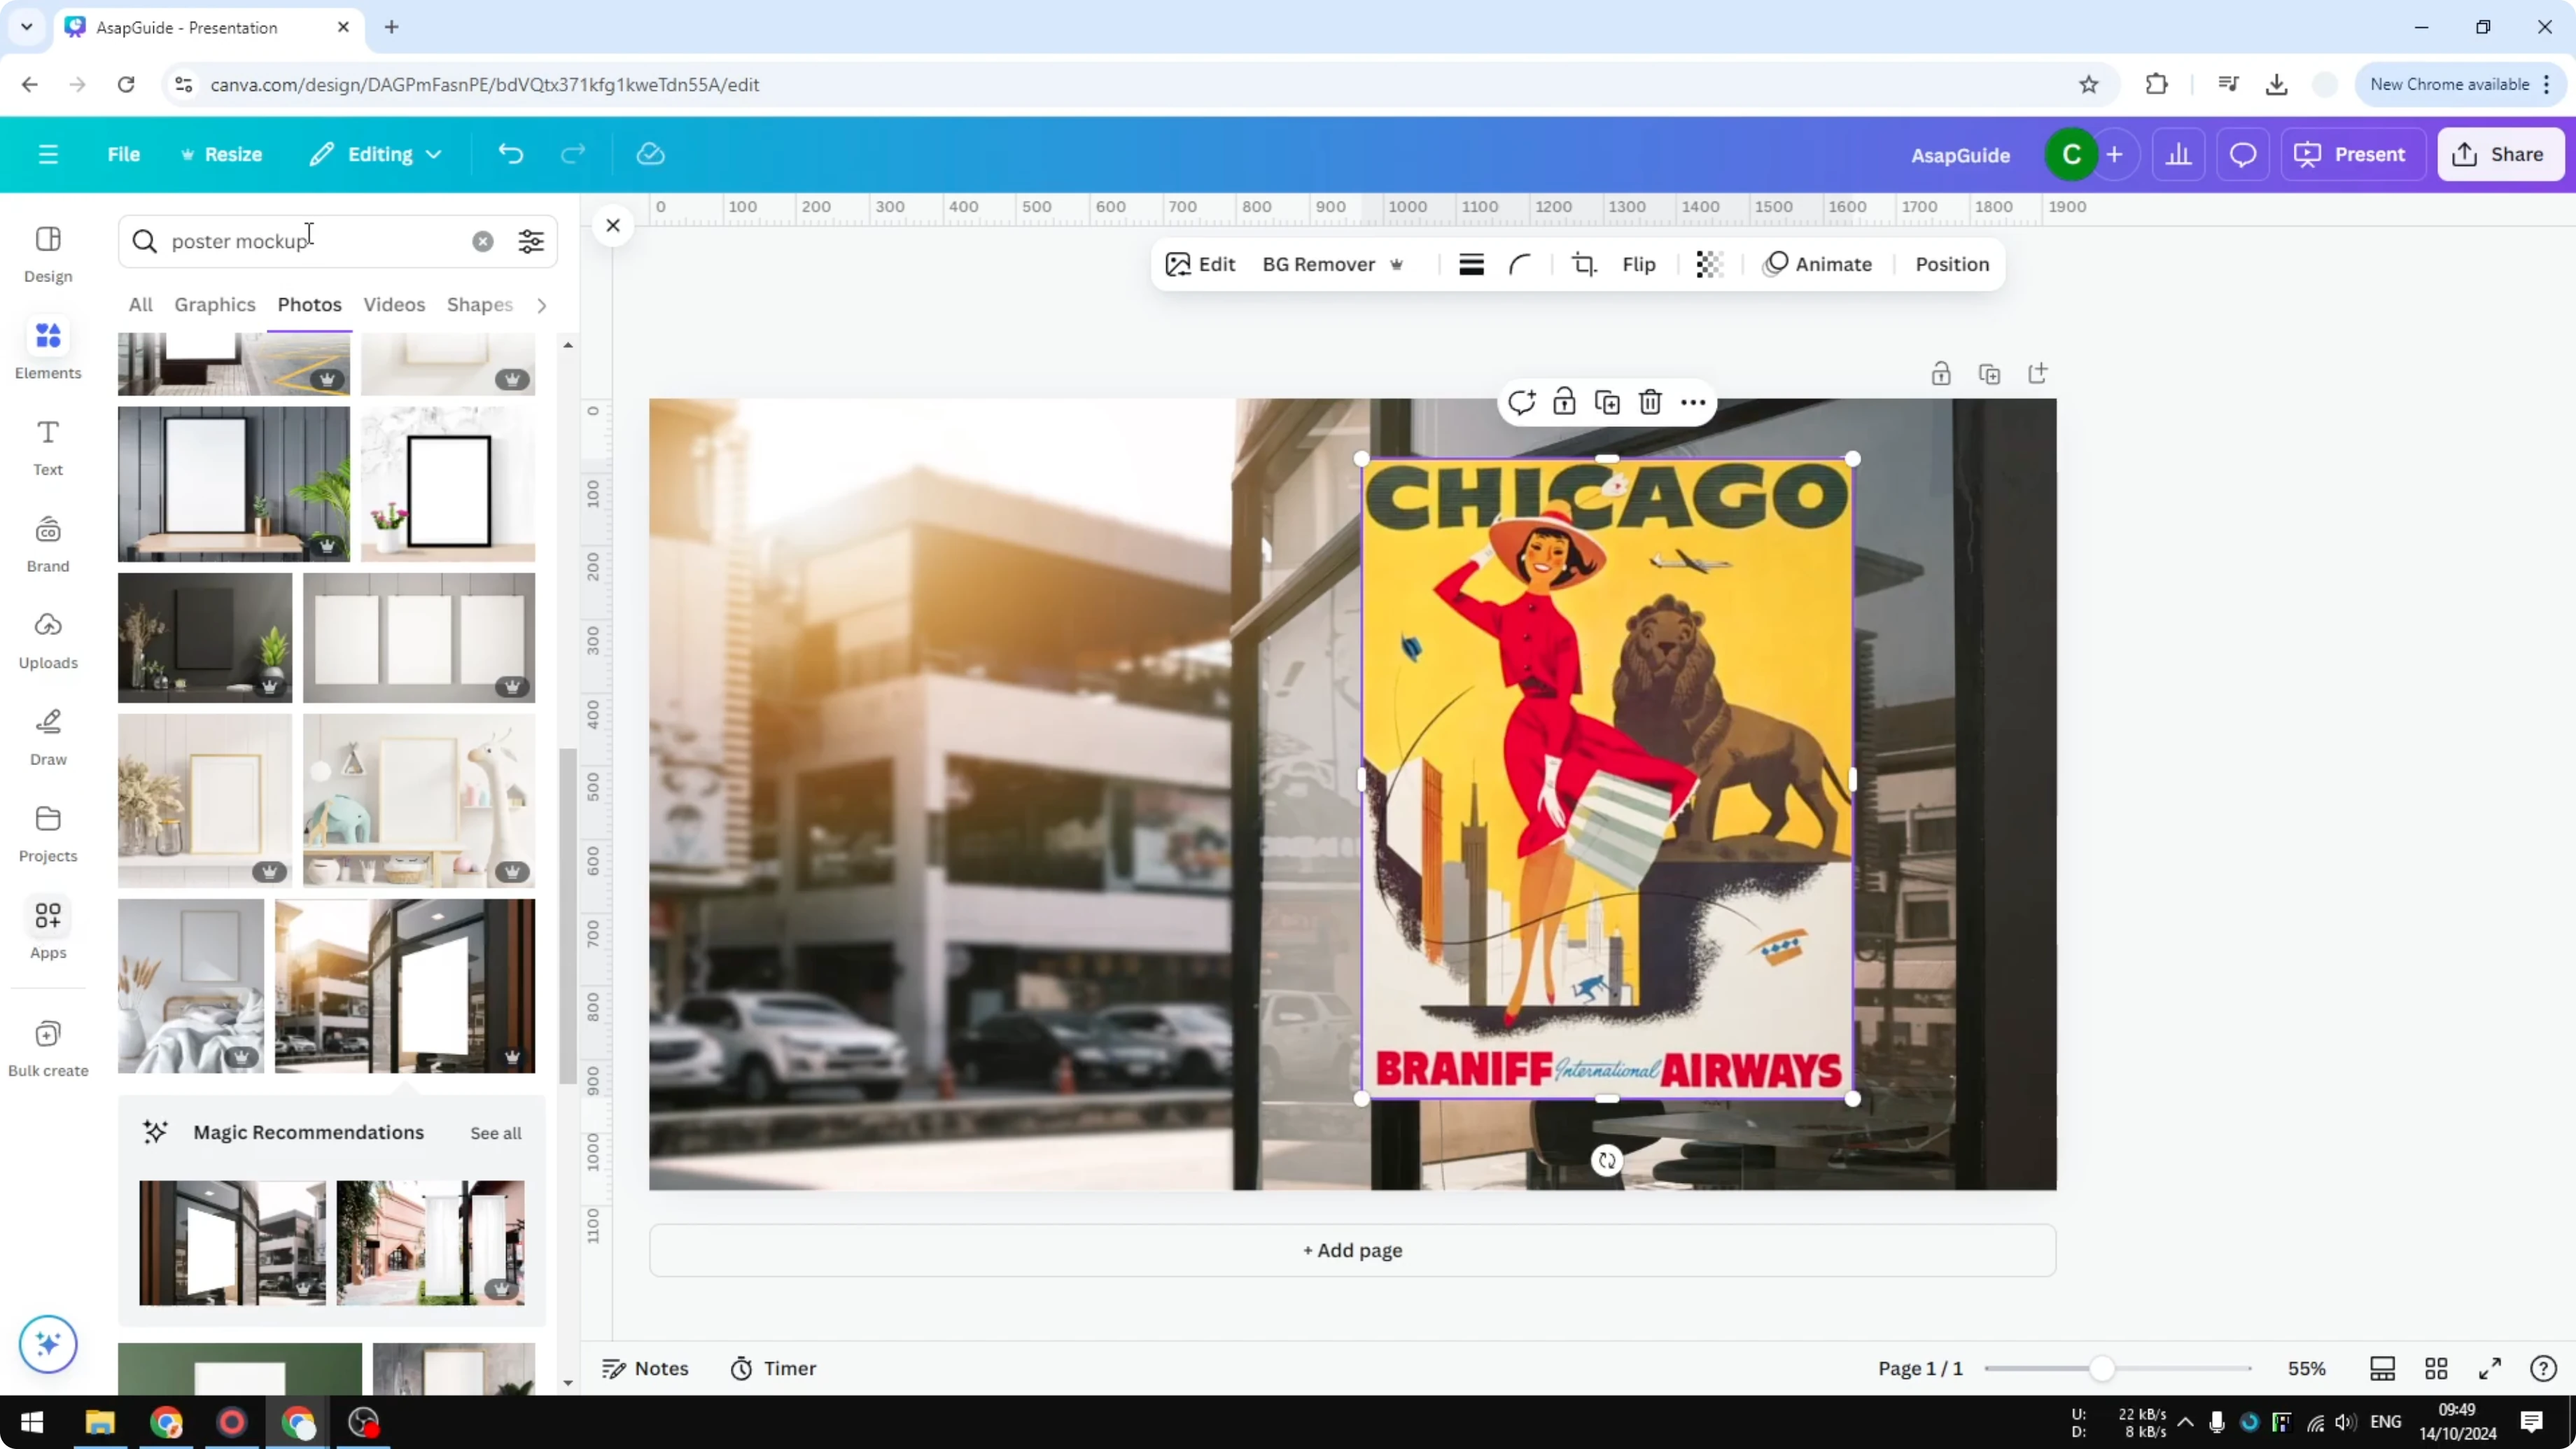Delete the selected Chicago poster
Viewport: 2576px width, 1449px height.
[1650, 402]
